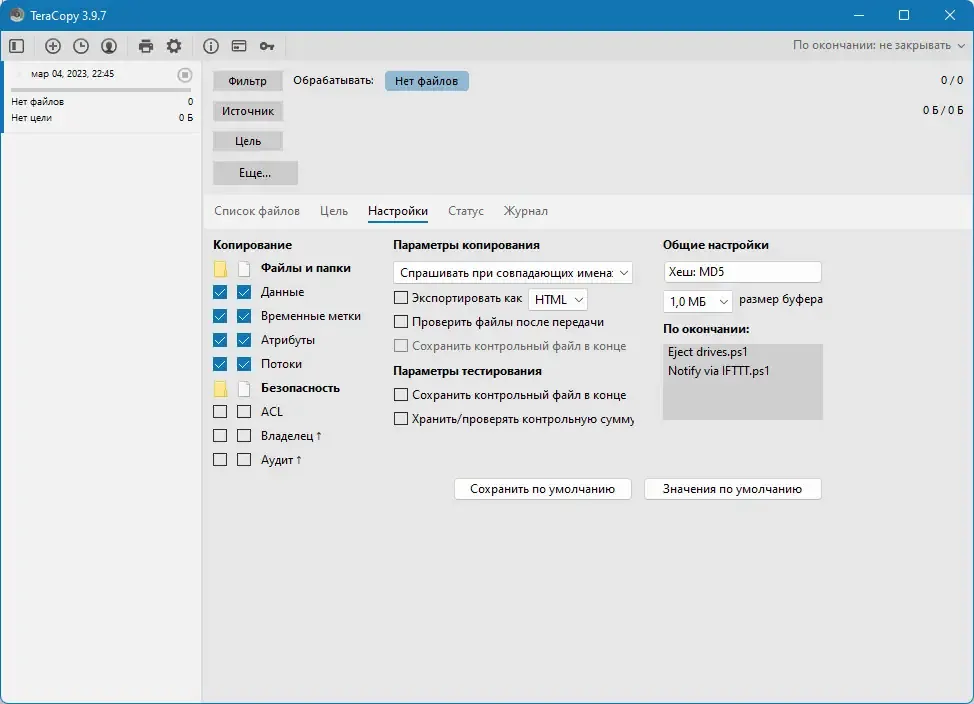The image size is (974, 704).
Task: Enable folder checkbox for Аудит
Action: tap(220, 460)
